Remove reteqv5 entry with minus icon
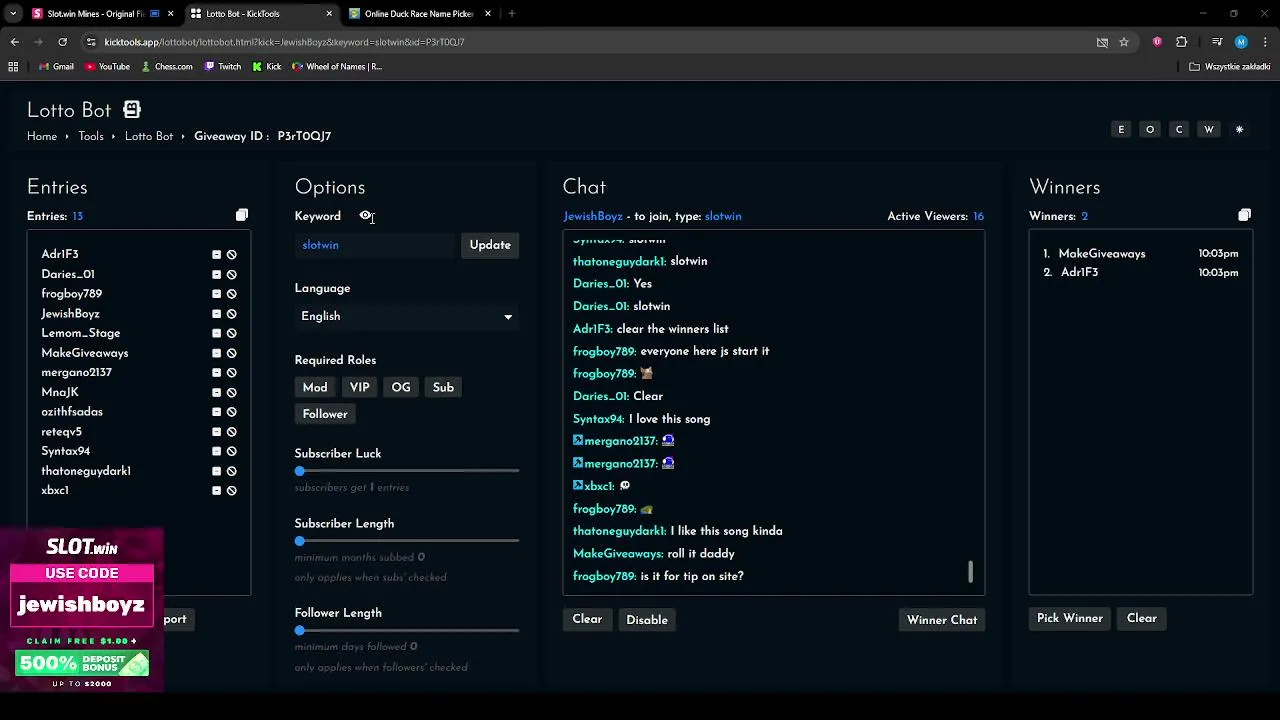This screenshot has height=720, width=1280. (x=216, y=432)
